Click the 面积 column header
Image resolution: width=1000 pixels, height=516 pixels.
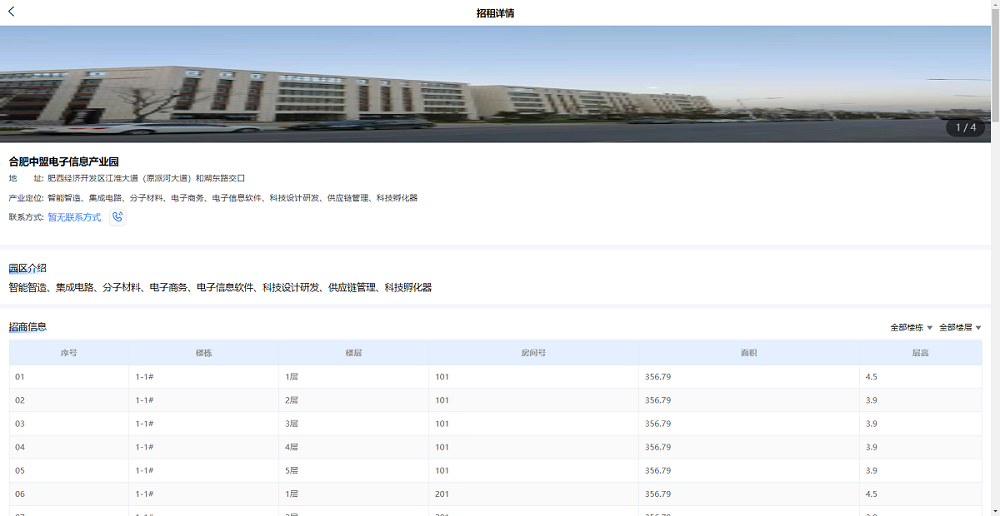pos(748,353)
